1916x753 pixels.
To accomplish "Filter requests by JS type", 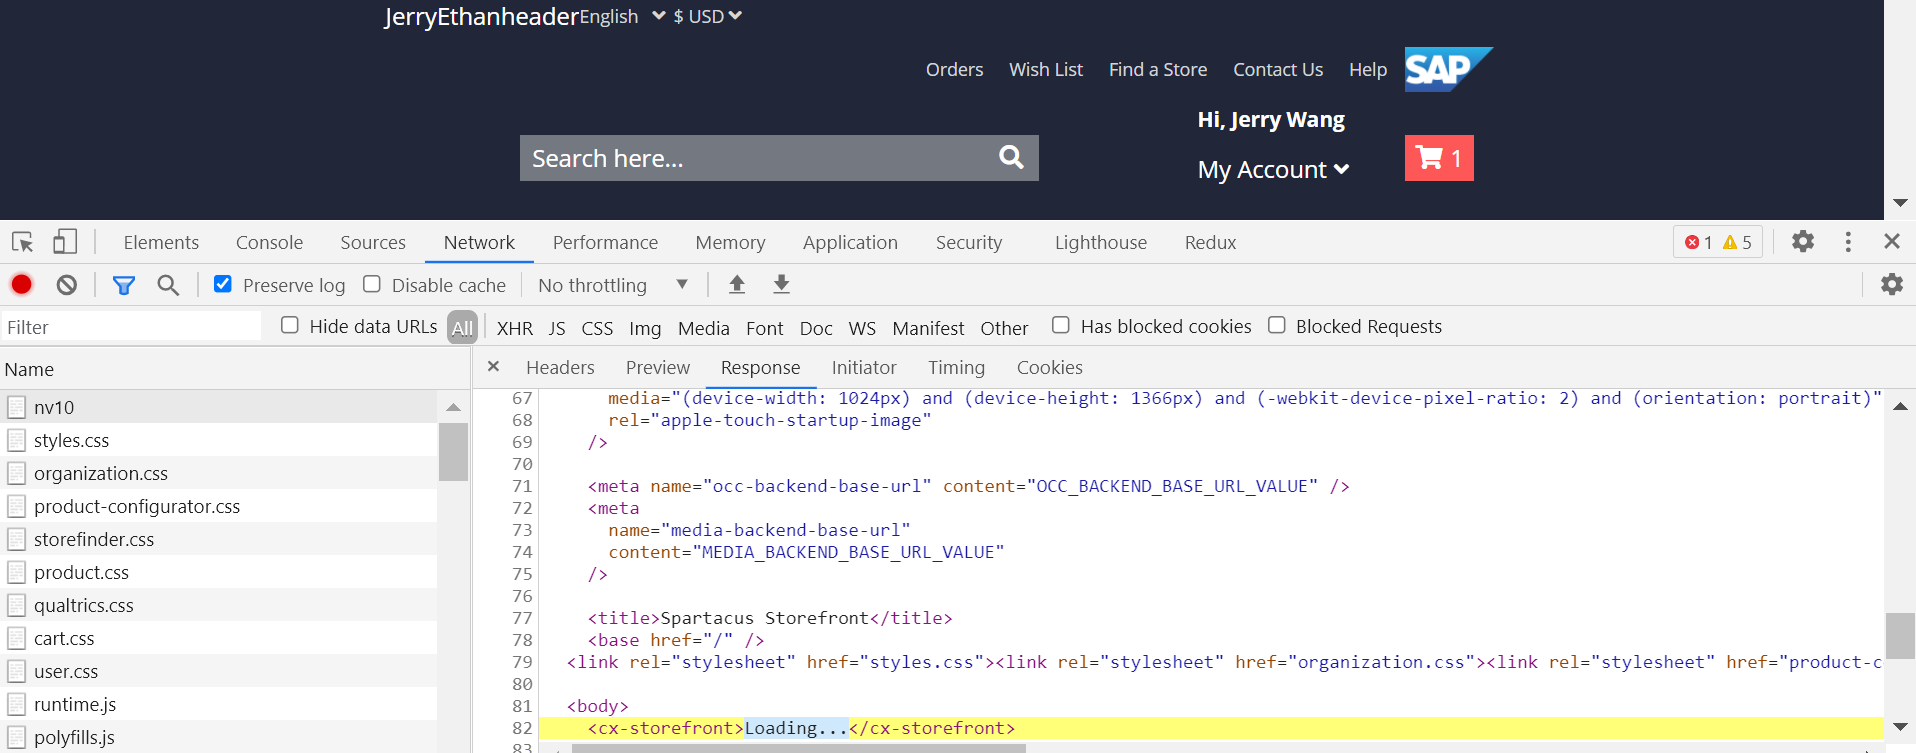I will click(557, 328).
